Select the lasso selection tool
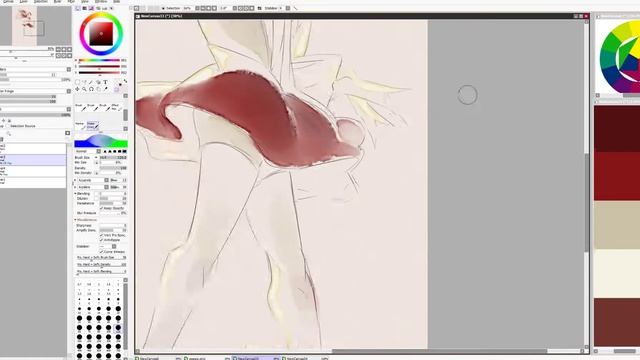640x360 pixels. pyautogui.click(x=84, y=82)
